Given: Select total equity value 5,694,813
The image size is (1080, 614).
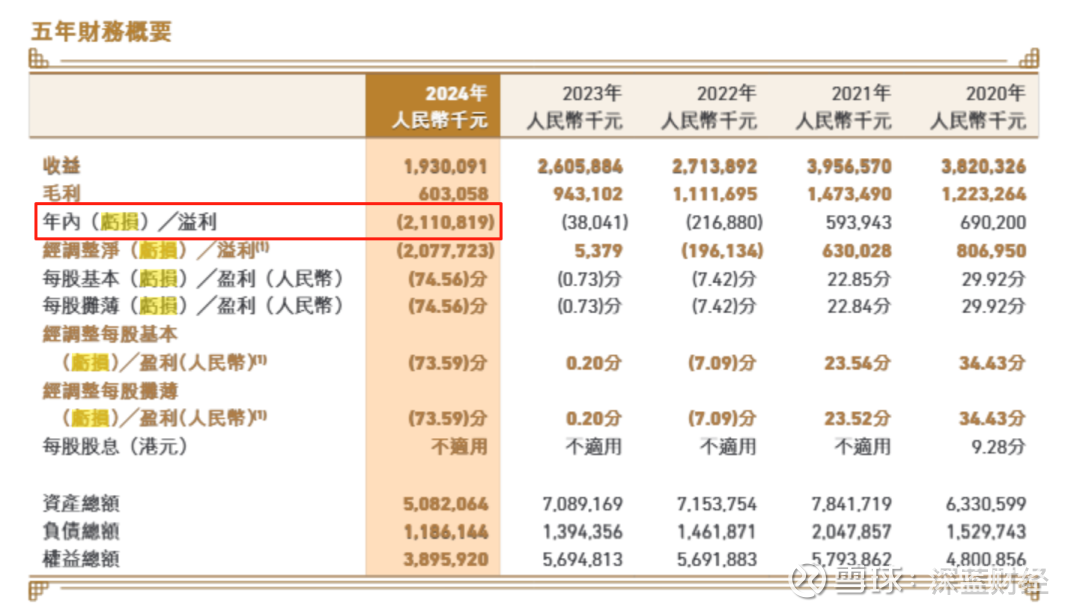Looking at the screenshot, I should pos(583,560).
